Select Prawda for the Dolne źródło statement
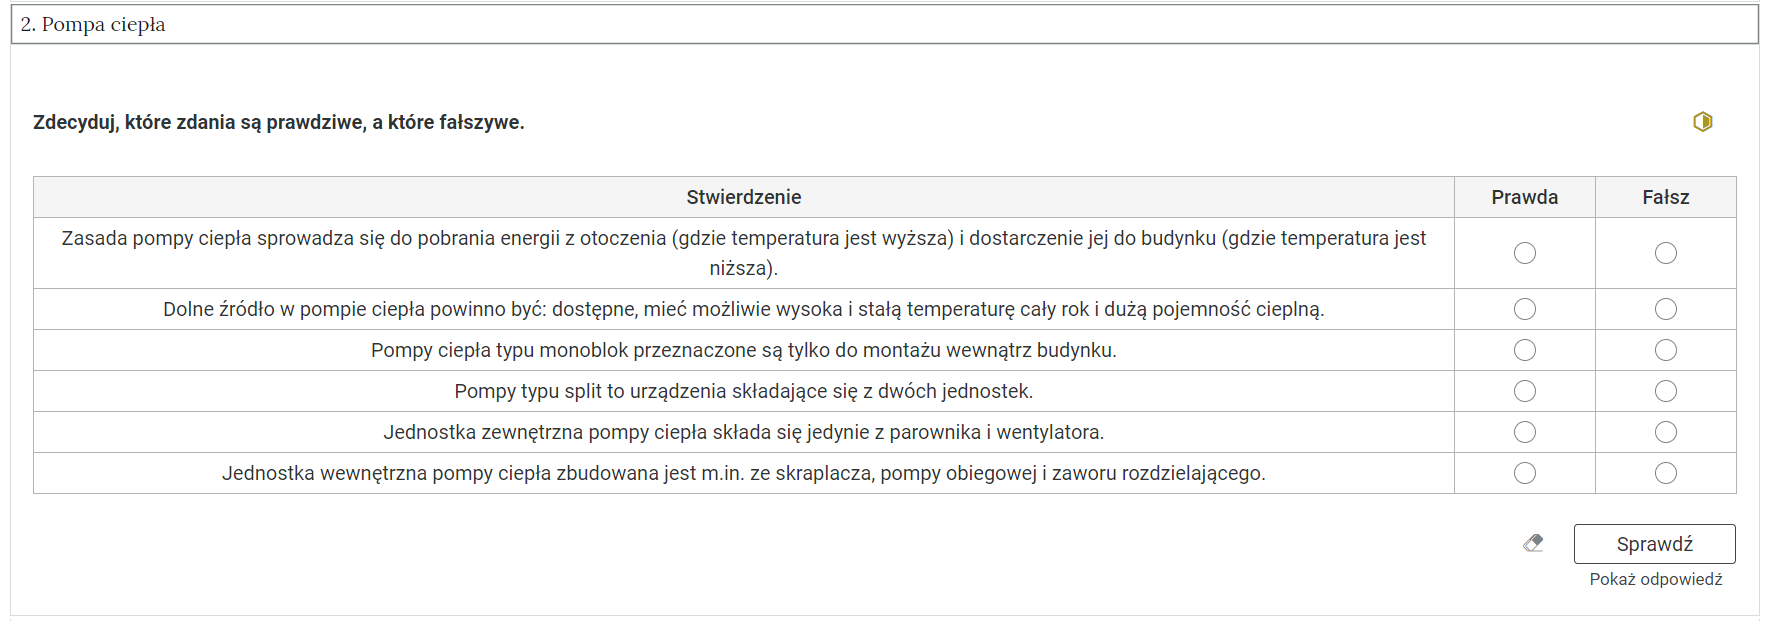This screenshot has width=1767, height=621. (x=1524, y=309)
